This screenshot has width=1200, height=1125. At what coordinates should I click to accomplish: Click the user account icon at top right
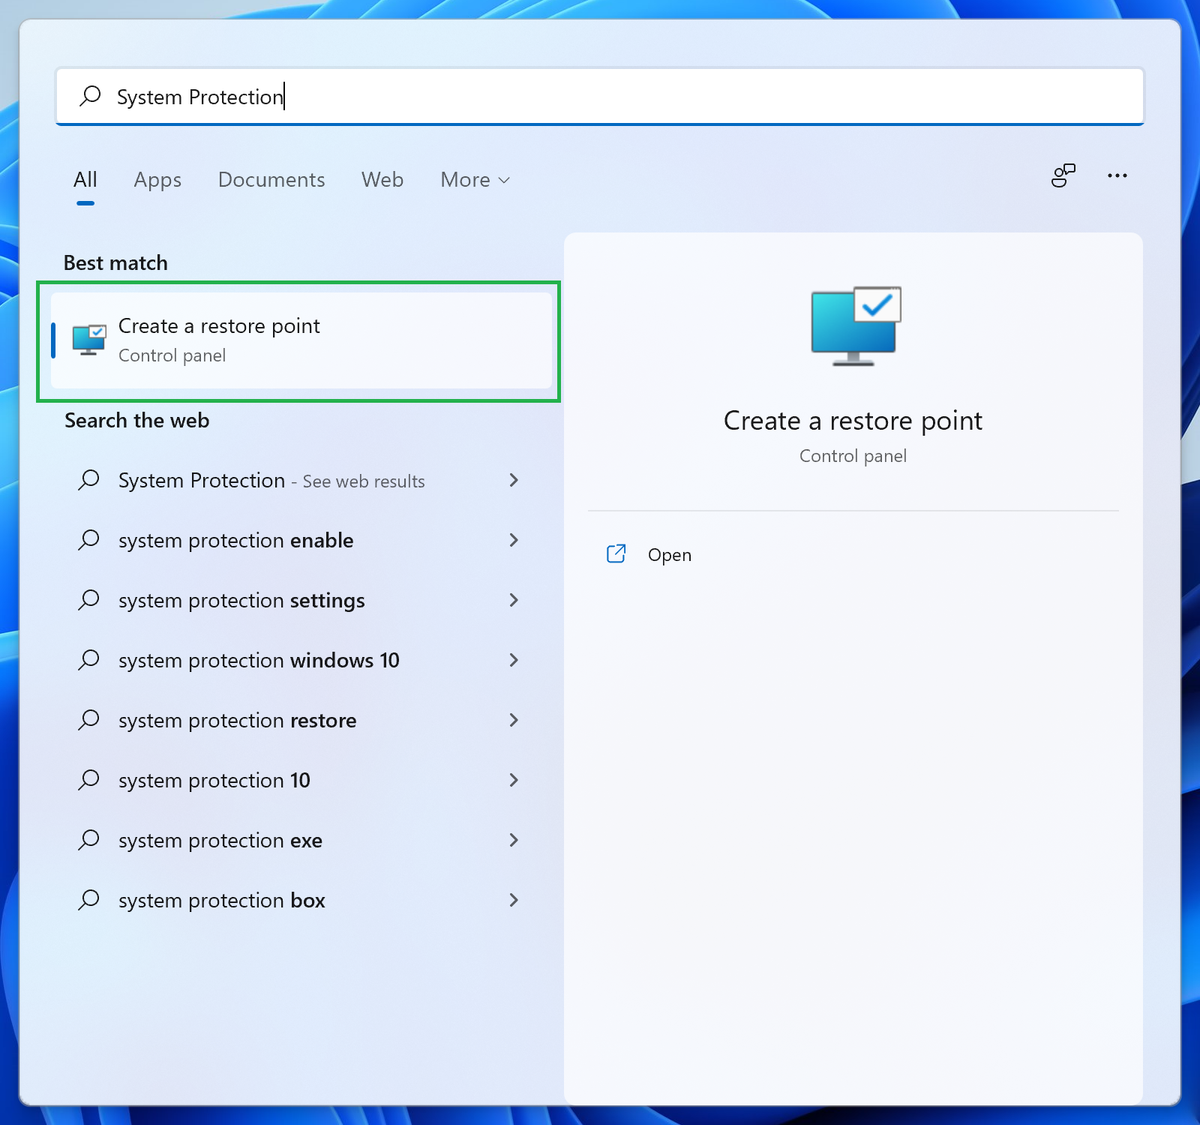[1063, 175]
